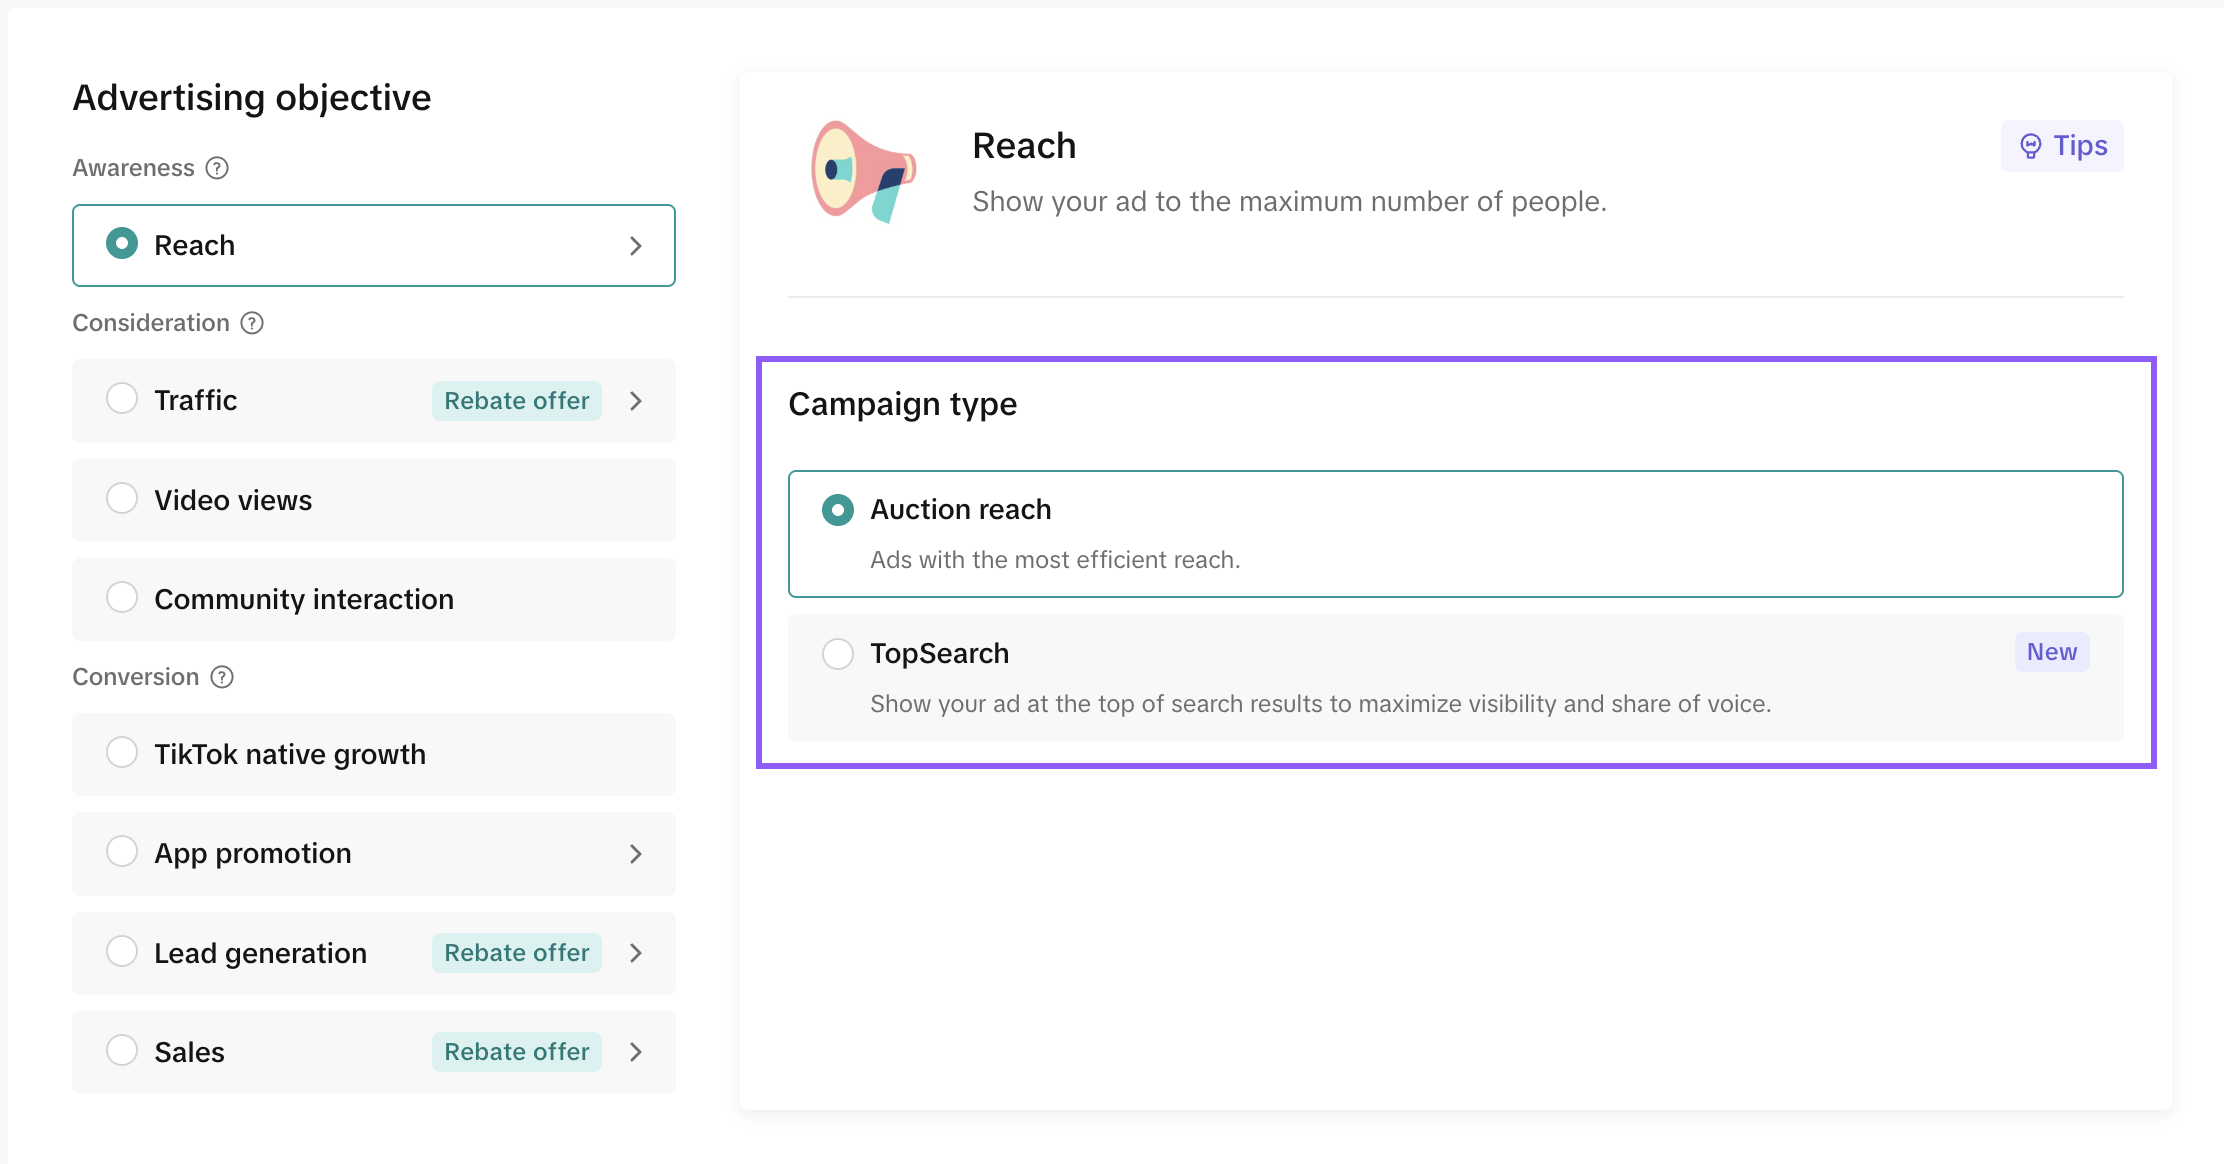The height and width of the screenshot is (1164, 2224).
Task: Click the Lead generation Rebate offer badge
Action: click(517, 953)
